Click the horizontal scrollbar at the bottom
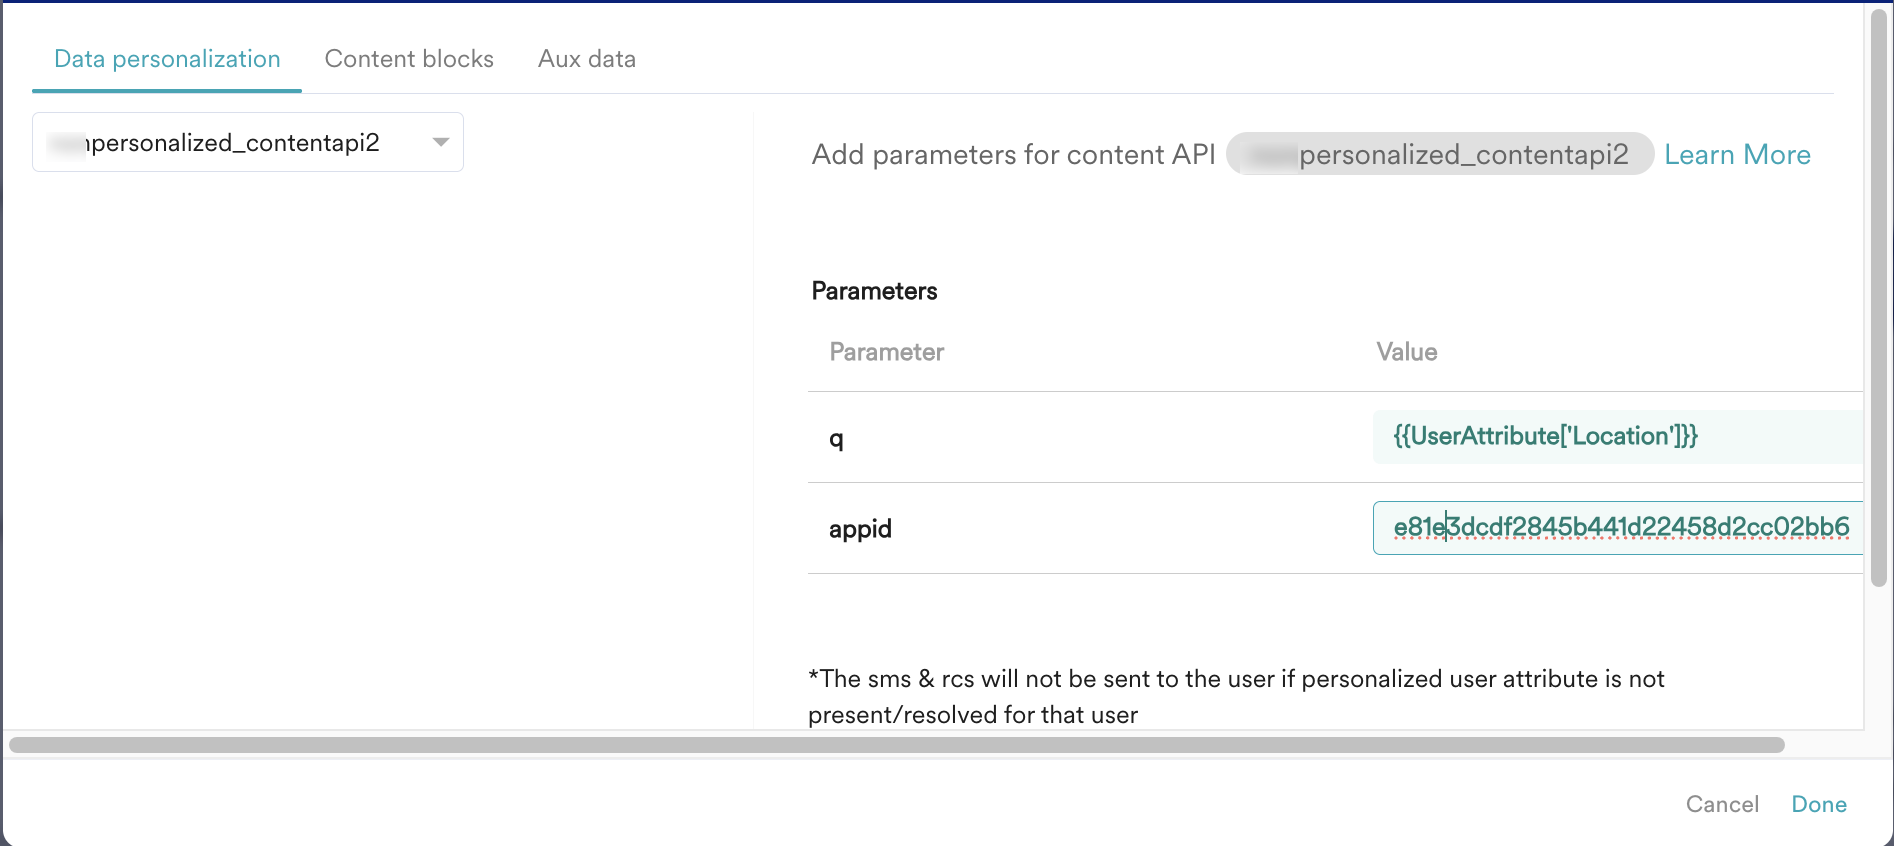 (896, 745)
